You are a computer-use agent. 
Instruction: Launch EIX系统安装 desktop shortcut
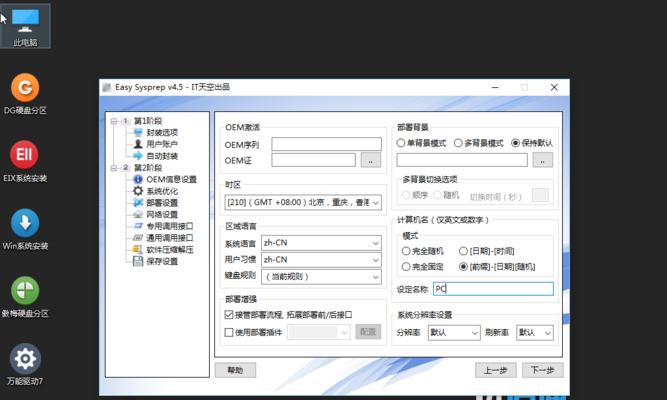25,162
